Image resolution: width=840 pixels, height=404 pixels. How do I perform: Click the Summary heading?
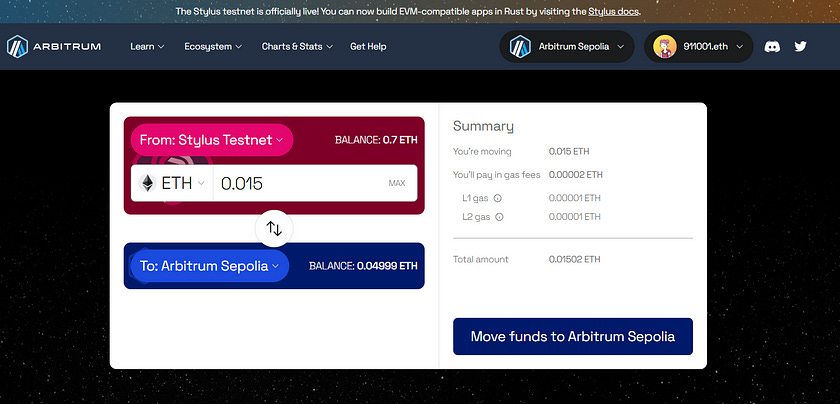point(483,126)
